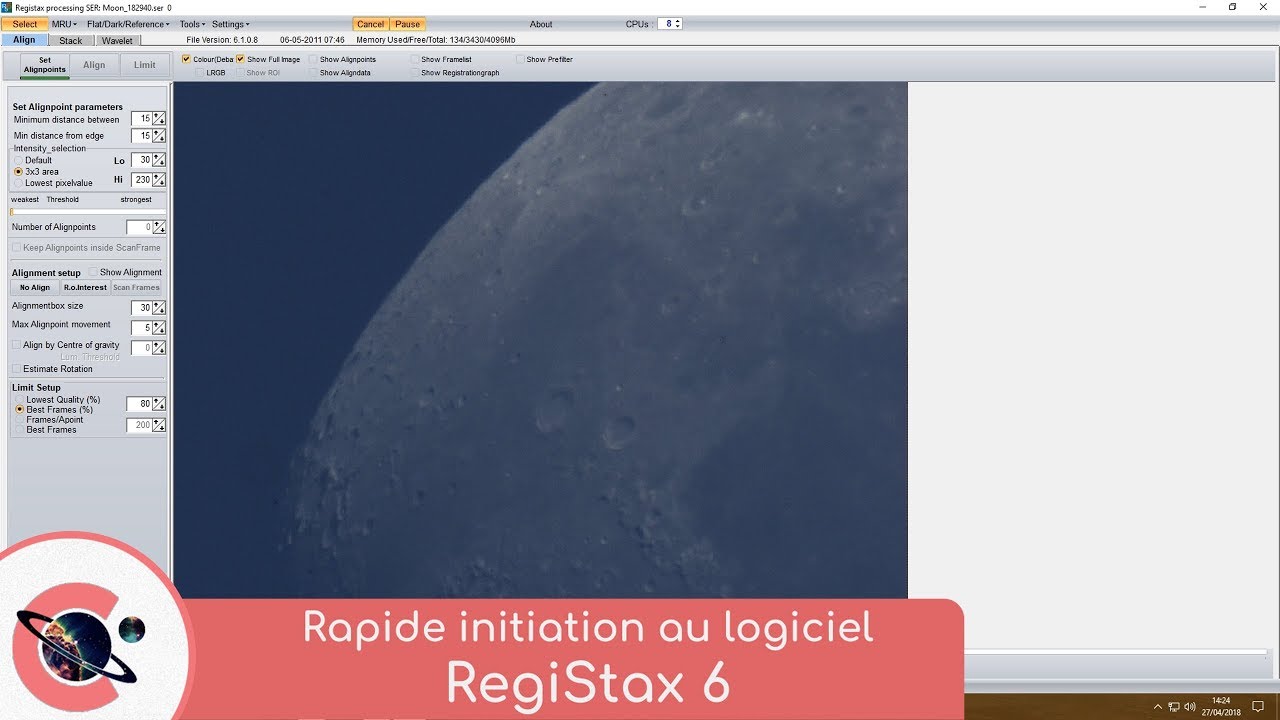Enable Show Alignment checkbox
Screen dimensions: 1280x720
[93, 272]
